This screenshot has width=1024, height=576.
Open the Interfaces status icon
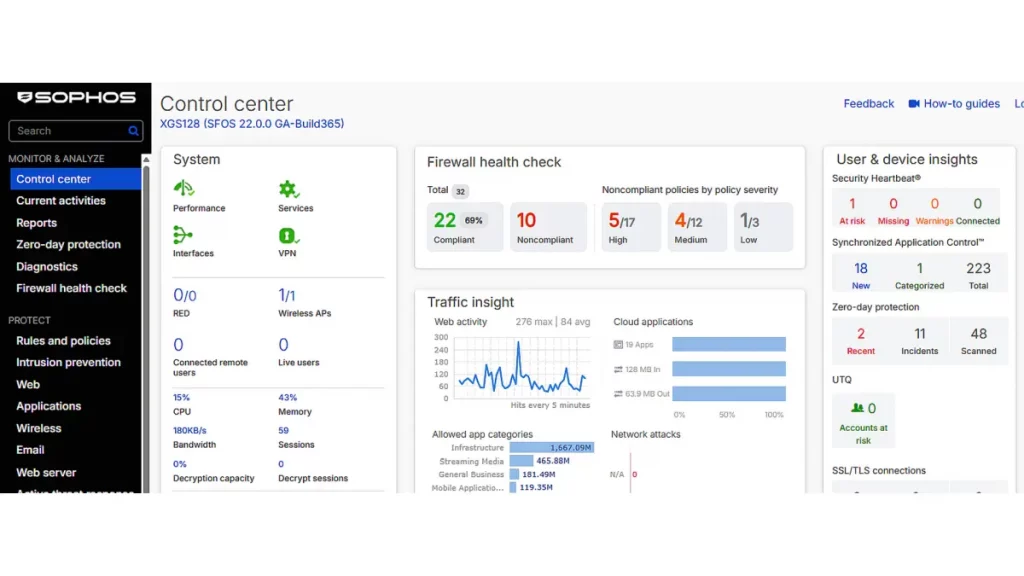pyautogui.click(x=183, y=235)
